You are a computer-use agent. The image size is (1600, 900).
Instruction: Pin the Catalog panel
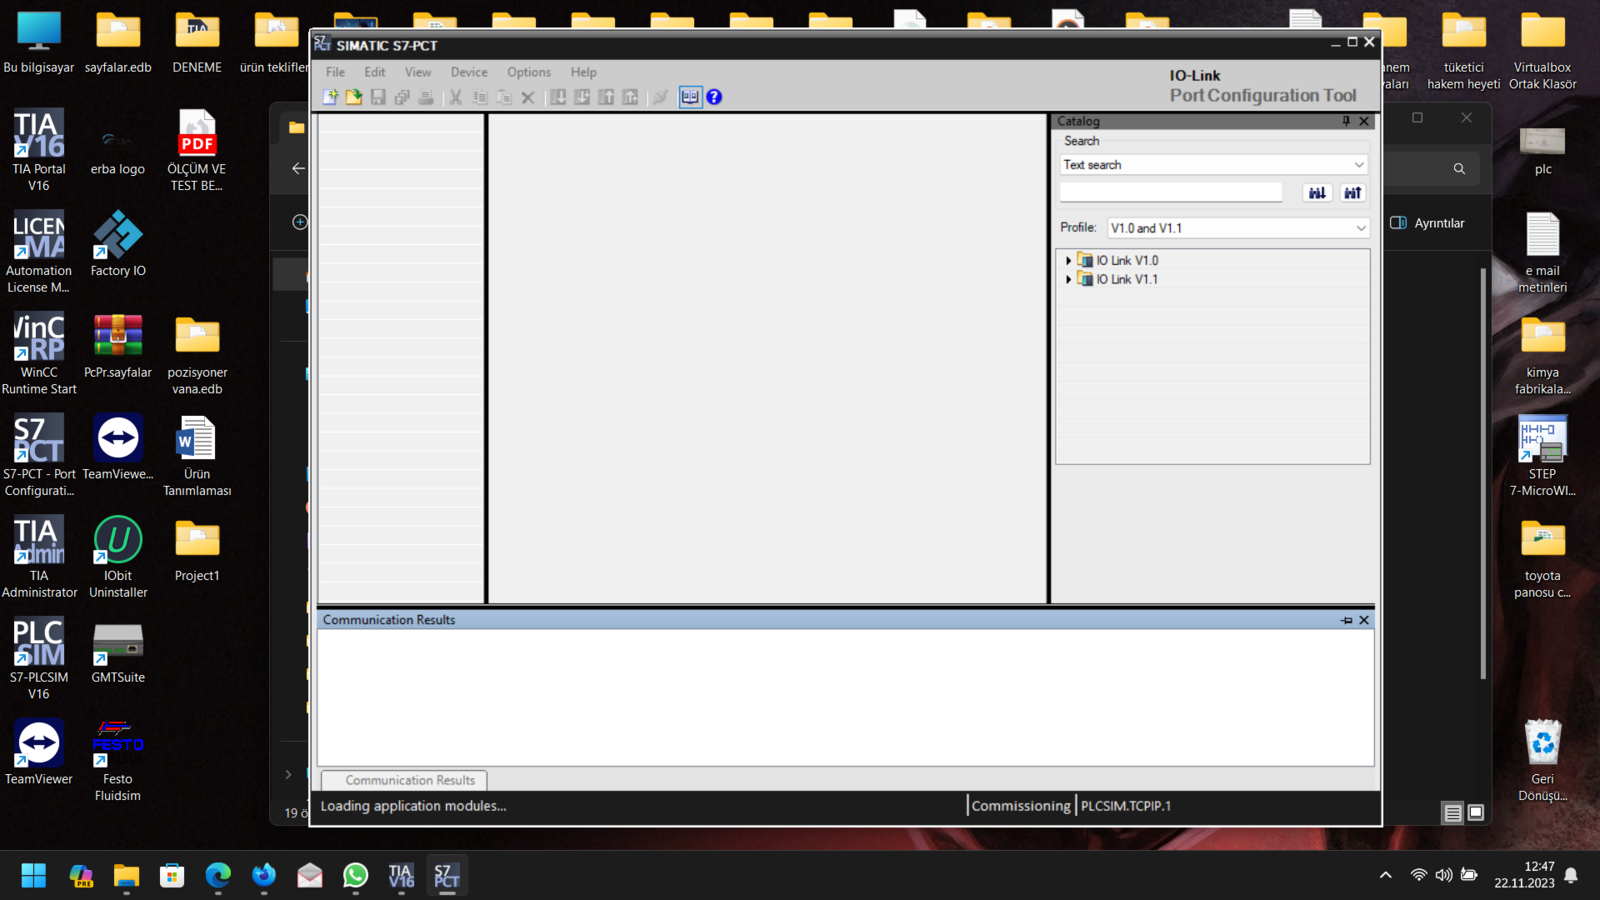(1346, 121)
